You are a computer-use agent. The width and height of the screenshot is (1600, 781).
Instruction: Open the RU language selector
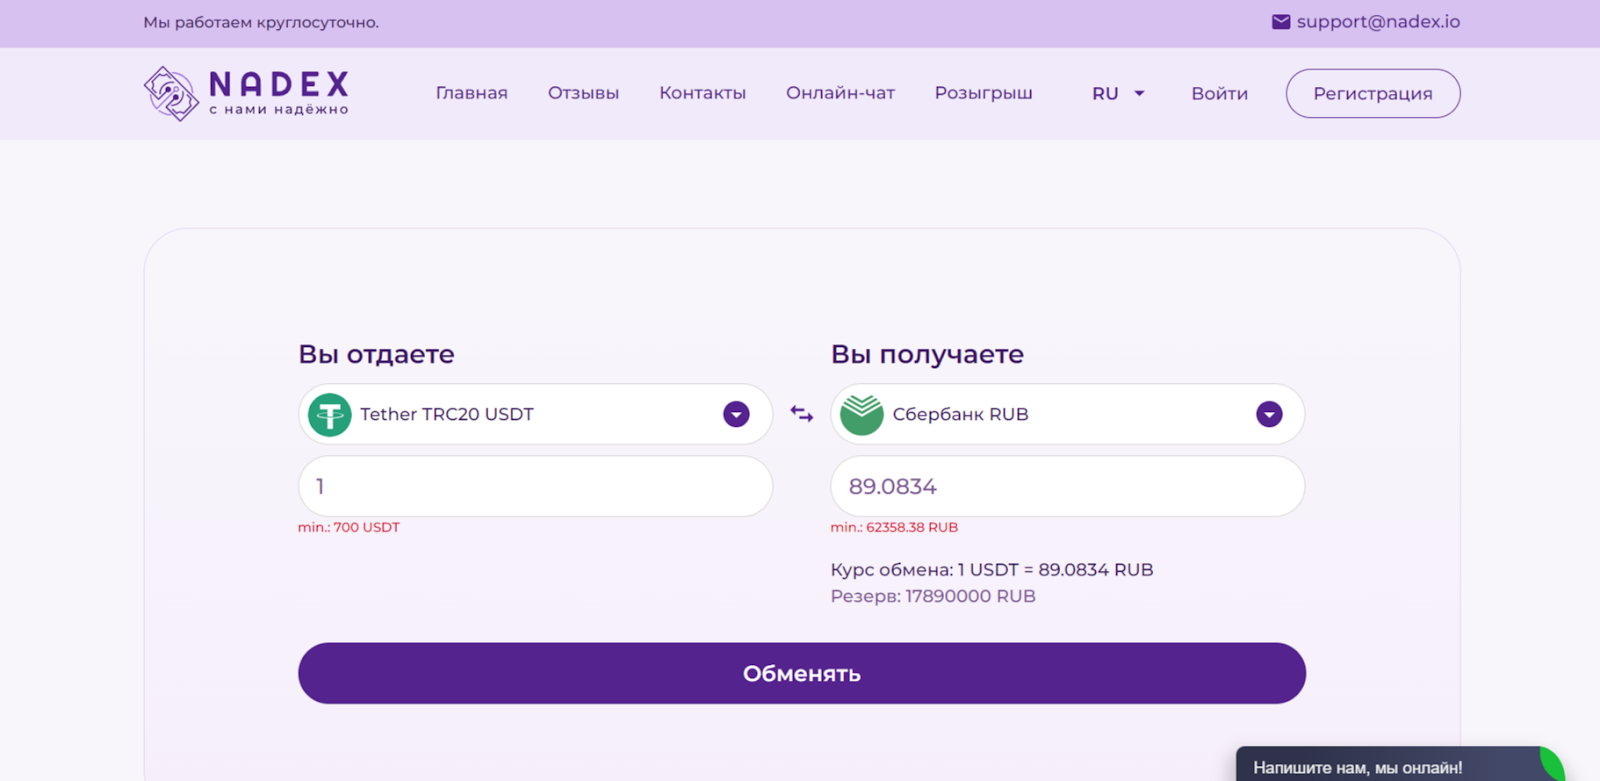click(1118, 93)
